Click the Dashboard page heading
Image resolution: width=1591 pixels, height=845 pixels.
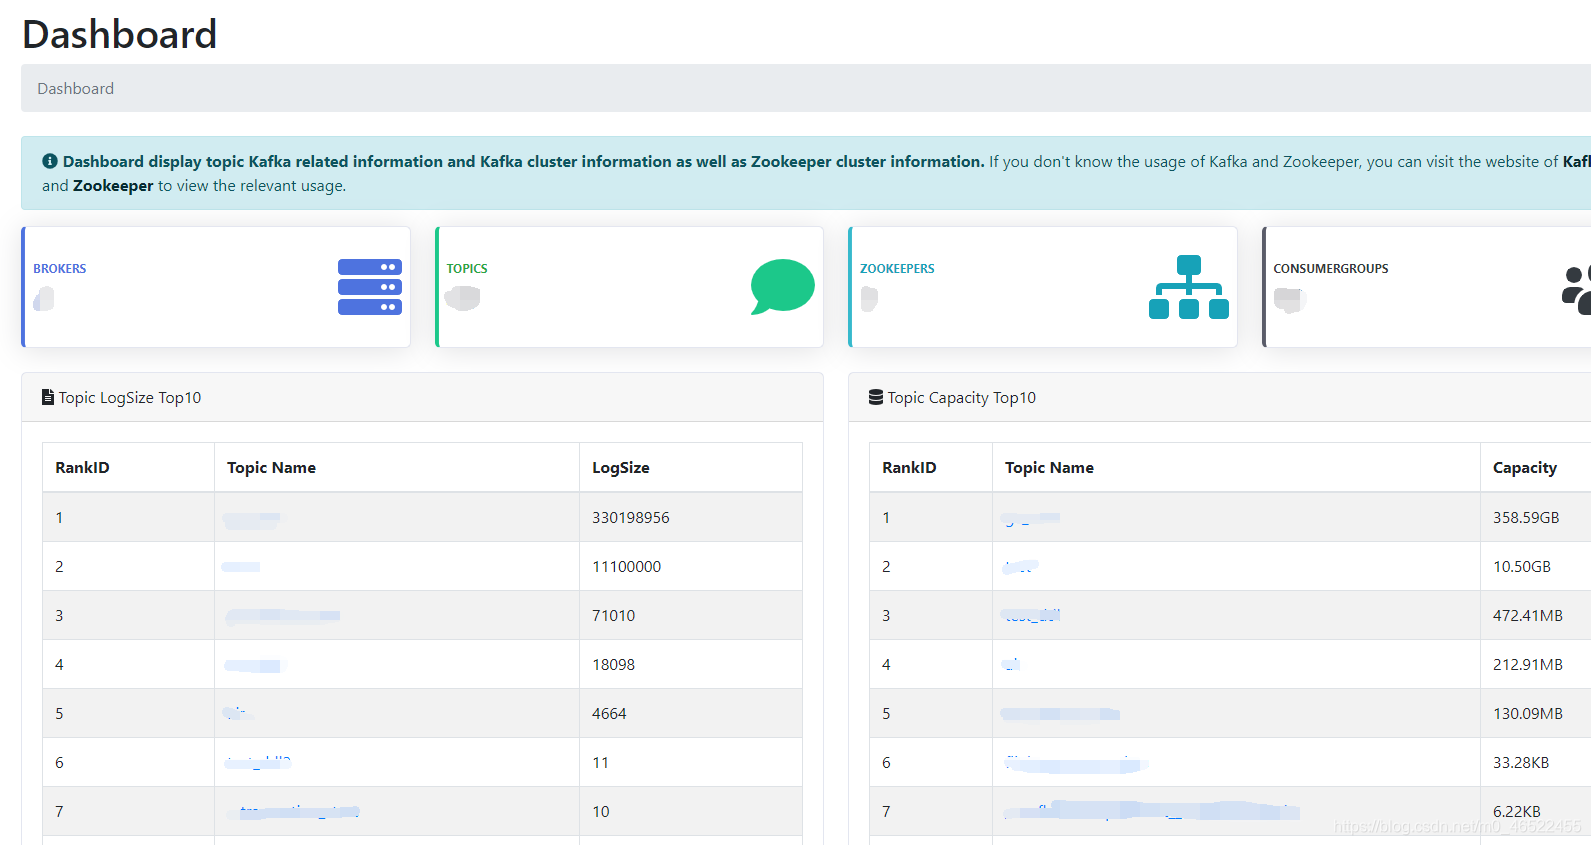(120, 35)
